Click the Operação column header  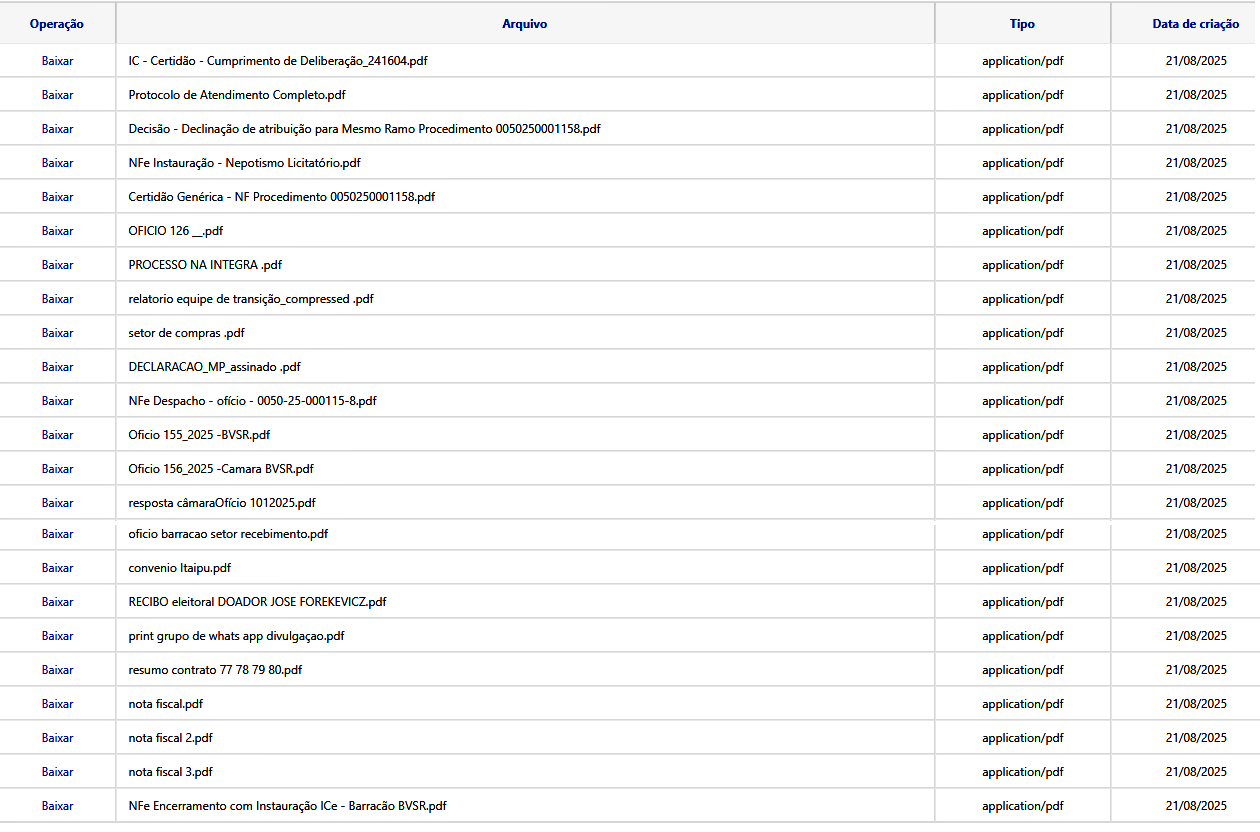point(57,24)
